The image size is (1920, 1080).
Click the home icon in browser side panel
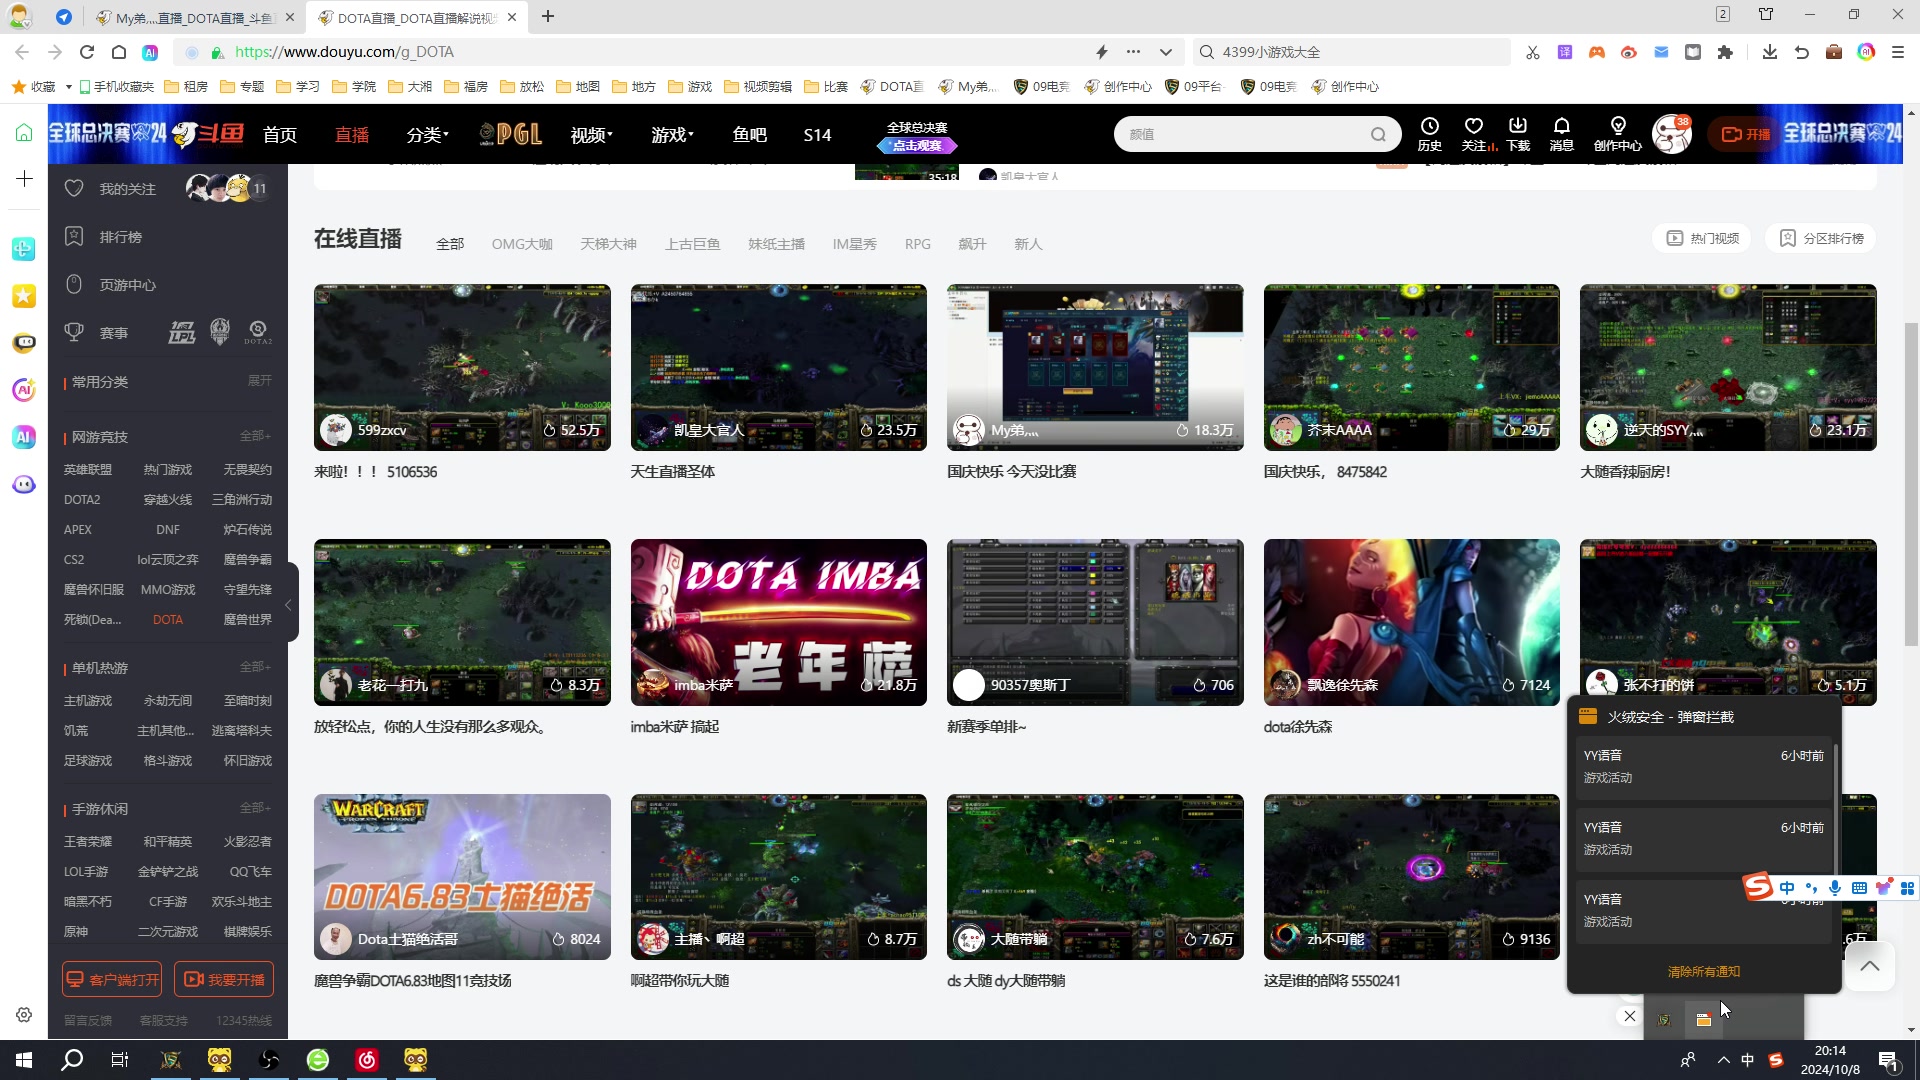tap(24, 133)
